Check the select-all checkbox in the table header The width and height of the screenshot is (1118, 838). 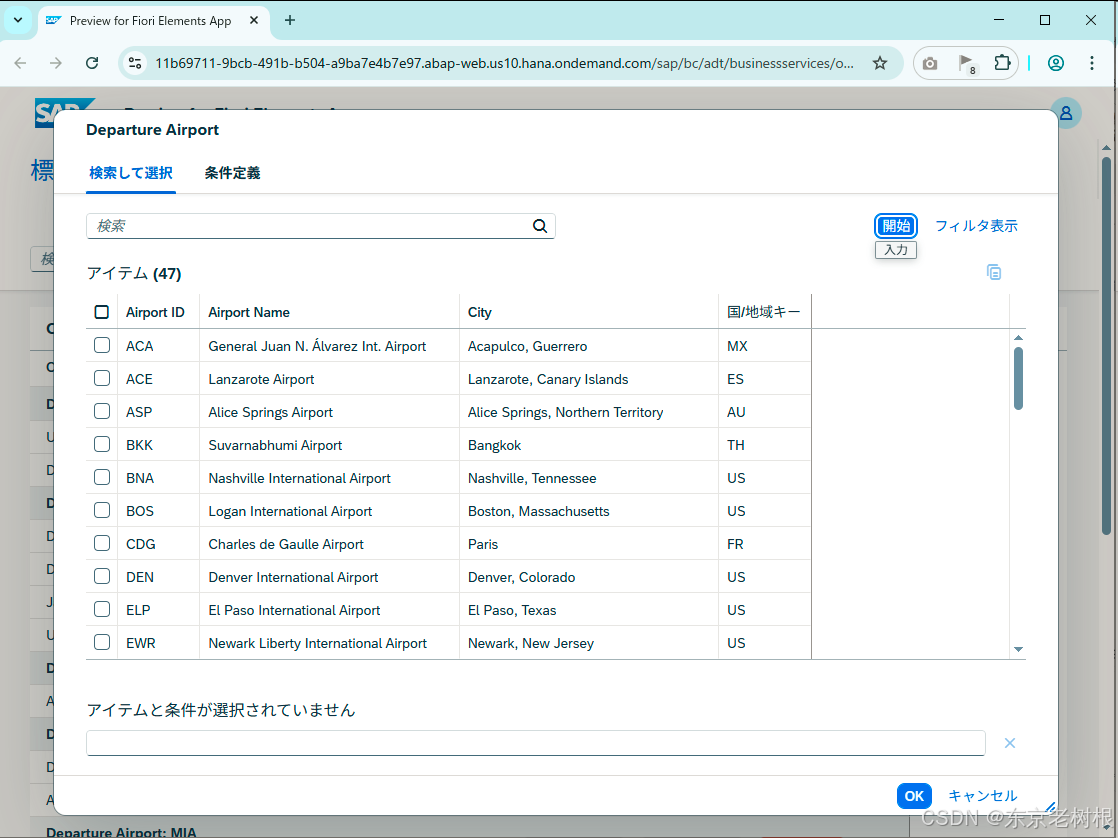pyautogui.click(x=101, y=311)
